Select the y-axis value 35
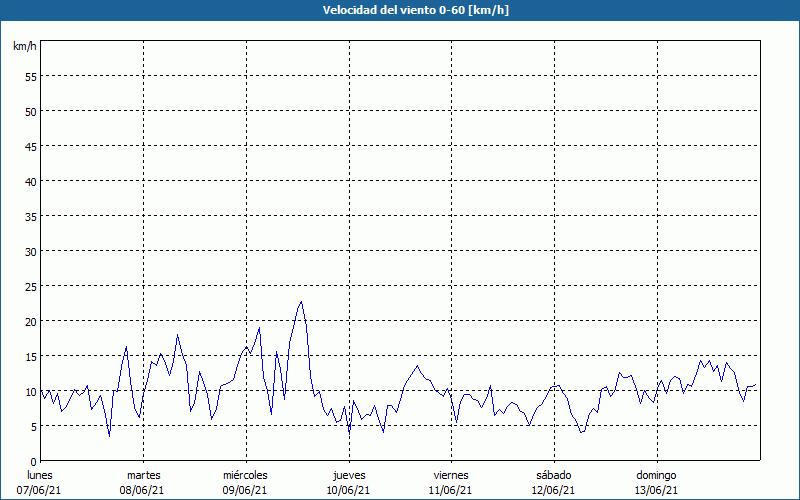Screen dimensions: 800x500 coord(31,216)
